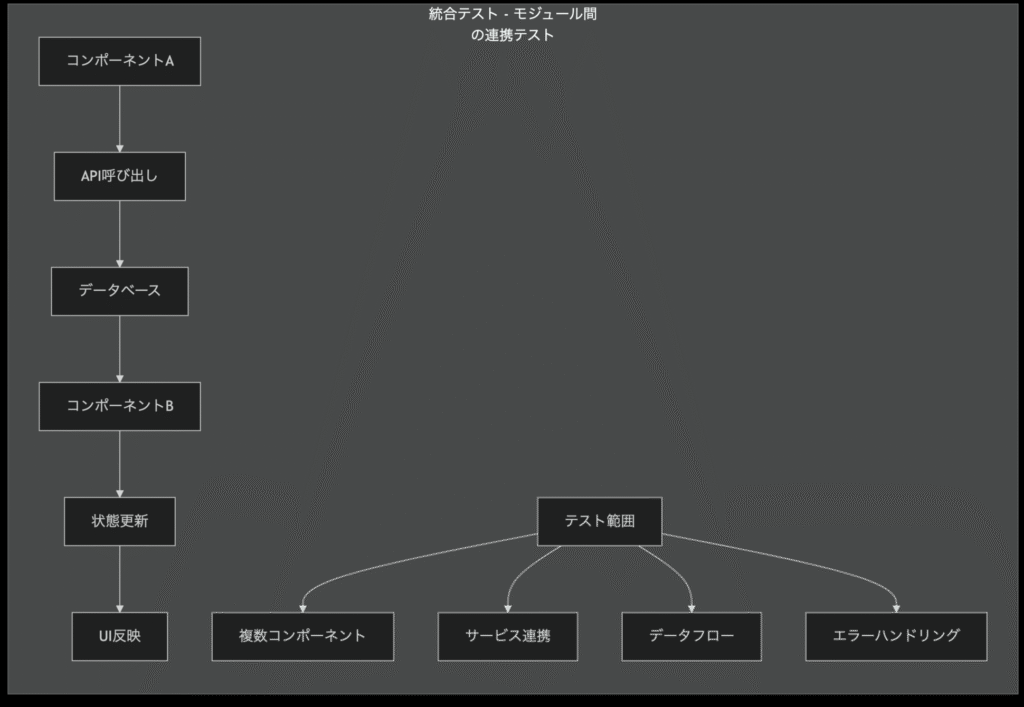
Task: Select the arrow from コンポーネントB to 状態更新
Action: pos(120,463)
